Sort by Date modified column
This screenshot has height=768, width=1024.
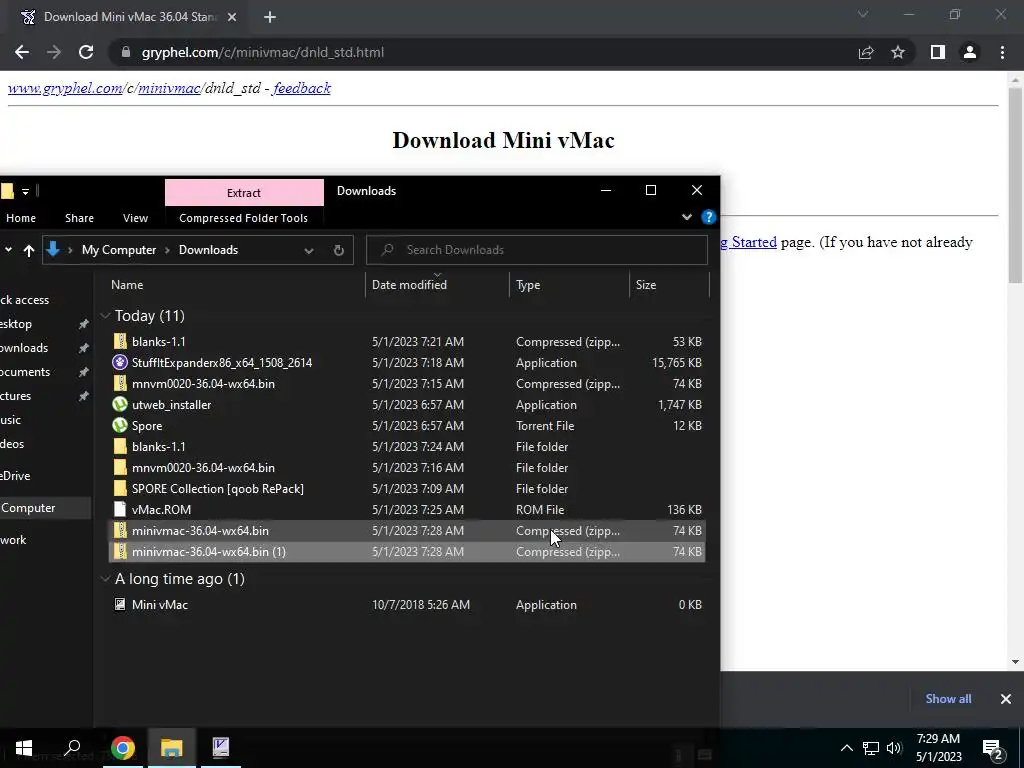coord(409,285)
